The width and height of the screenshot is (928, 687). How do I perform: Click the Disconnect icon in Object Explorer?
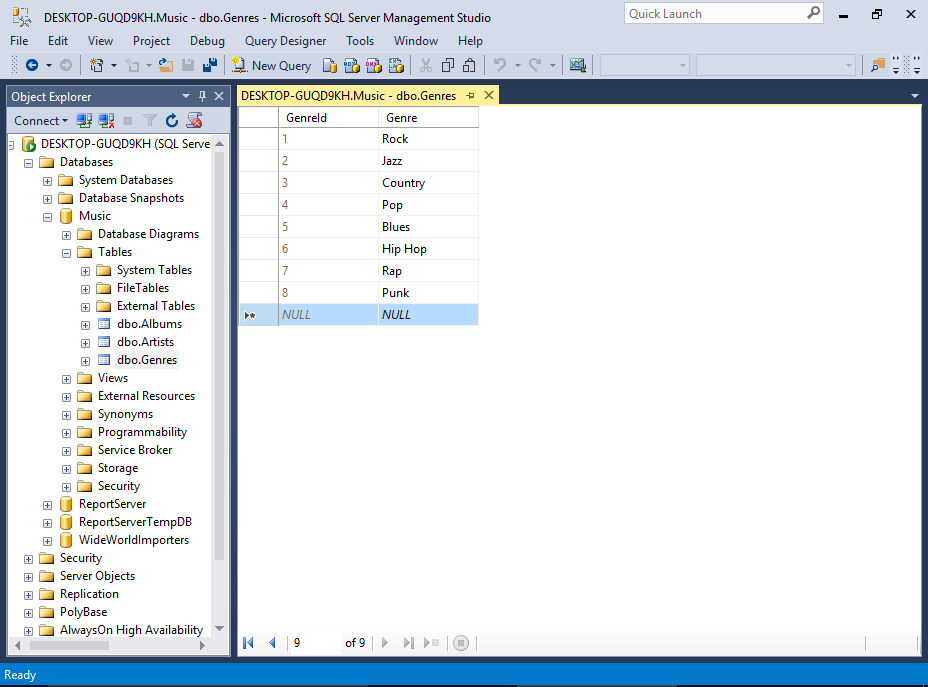pyautogui.click(x=106, y=120)
